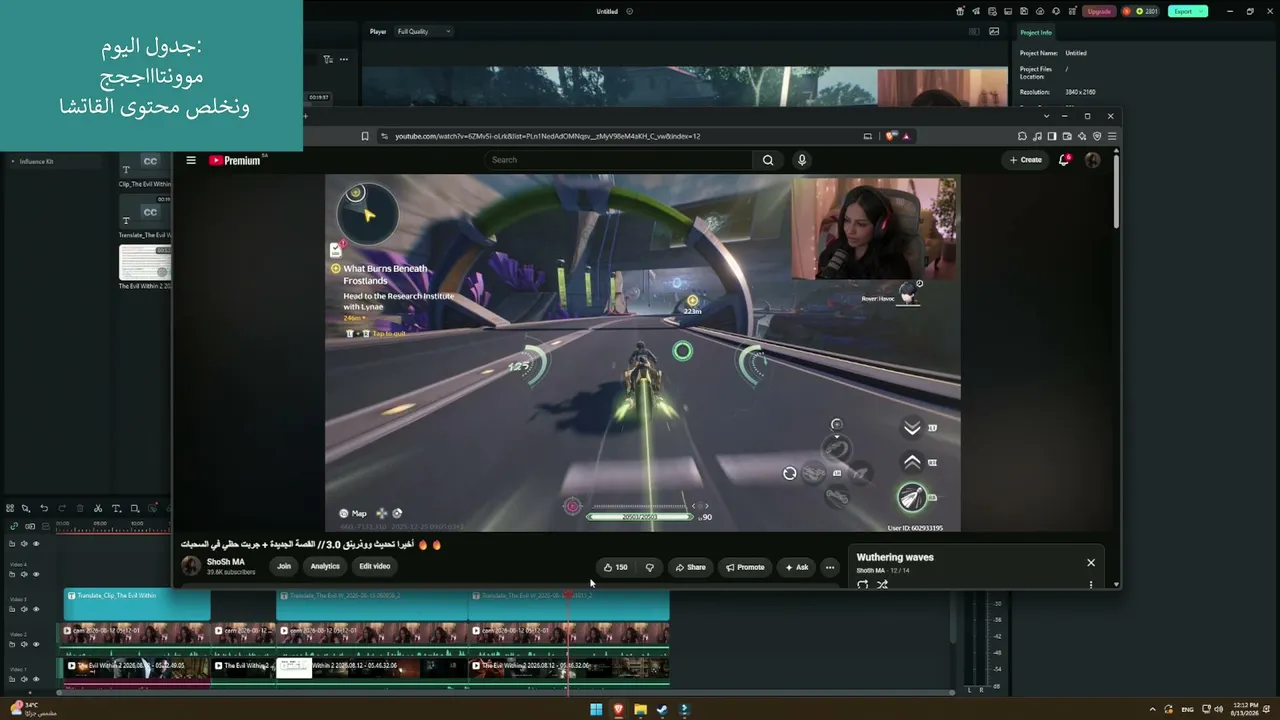
Task: Toggle visibility eye on Video 2 track
Action: (36, 643)
